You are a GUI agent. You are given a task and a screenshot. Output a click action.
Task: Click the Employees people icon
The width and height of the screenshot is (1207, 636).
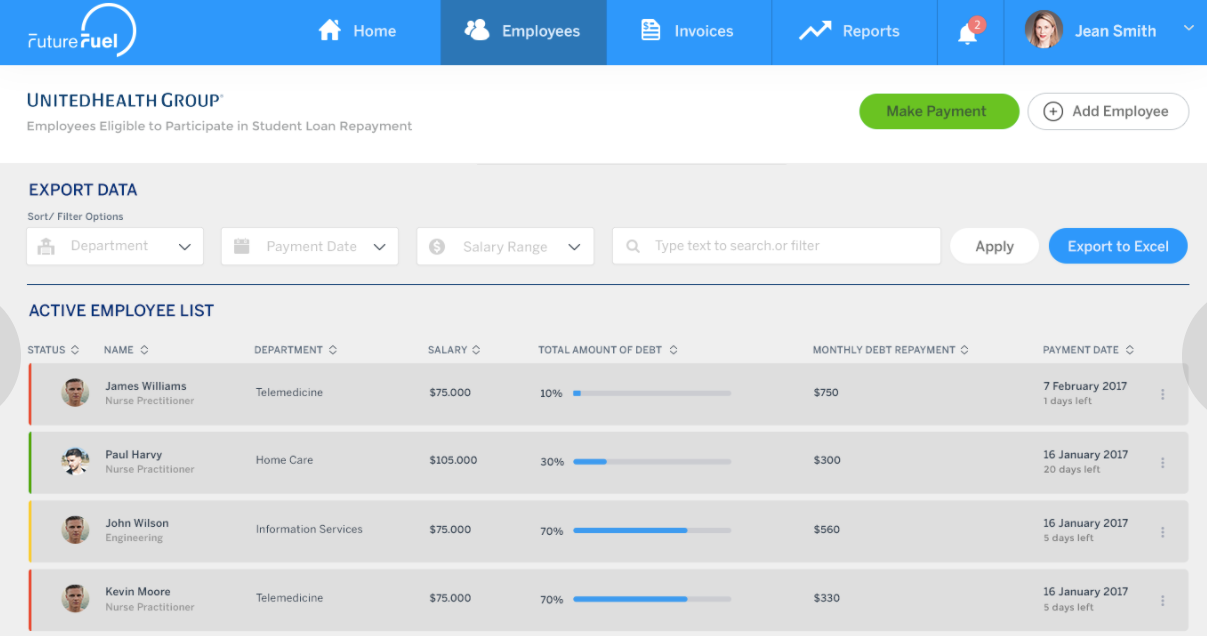pyautogui.click(x=477, y=31)
